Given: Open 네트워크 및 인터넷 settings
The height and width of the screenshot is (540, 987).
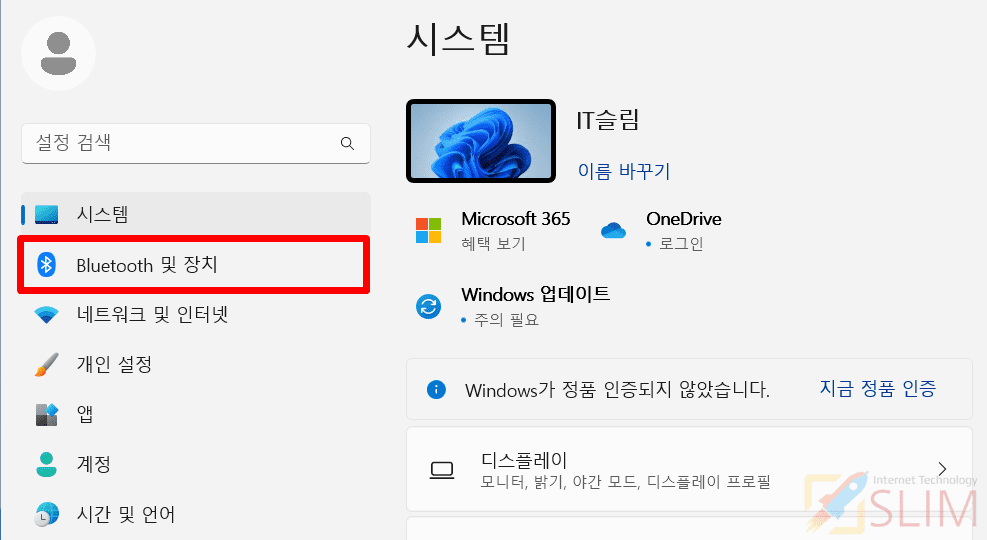Looking at the screenshot, I should [x=196, y=314].
